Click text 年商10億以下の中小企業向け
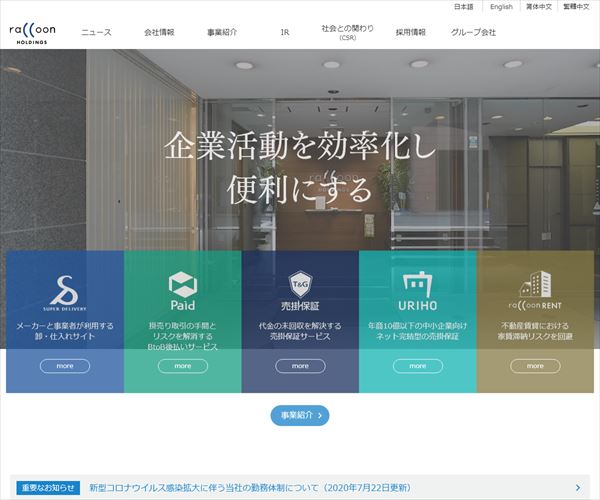Image resolution: width=600 pixels, height=500 pixels. [x=417, y=326]
